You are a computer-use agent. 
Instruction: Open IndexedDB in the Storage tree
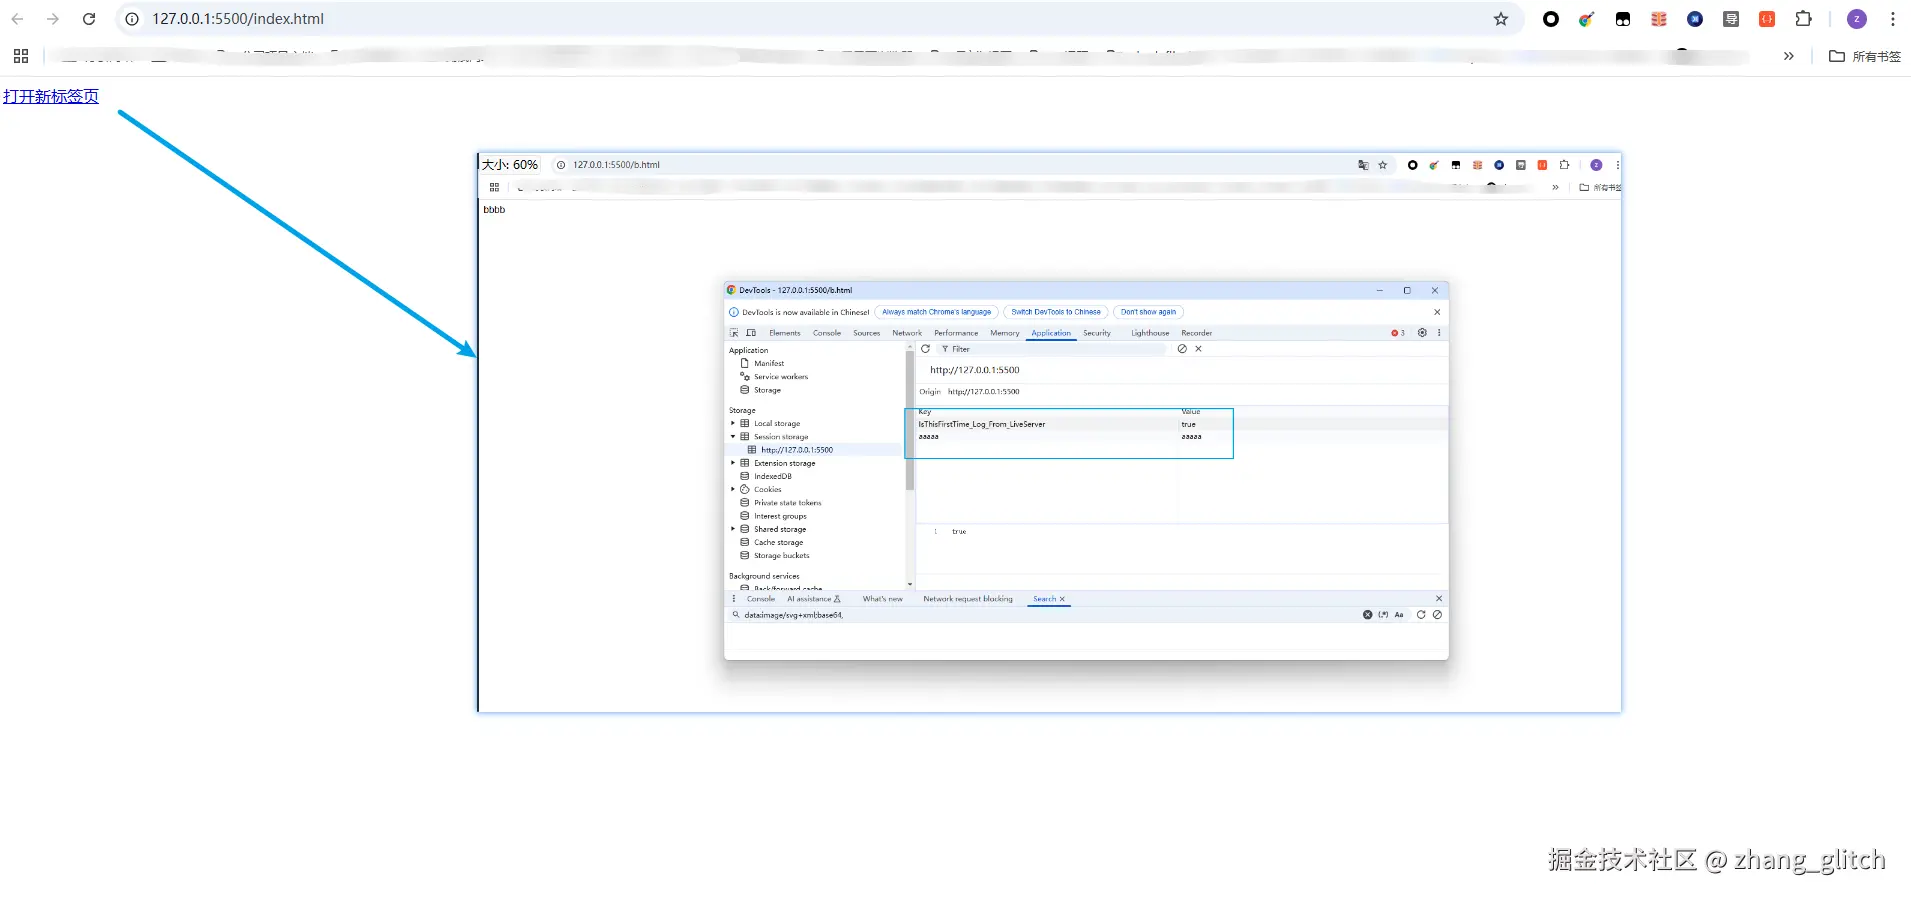(x=772, y=476)
